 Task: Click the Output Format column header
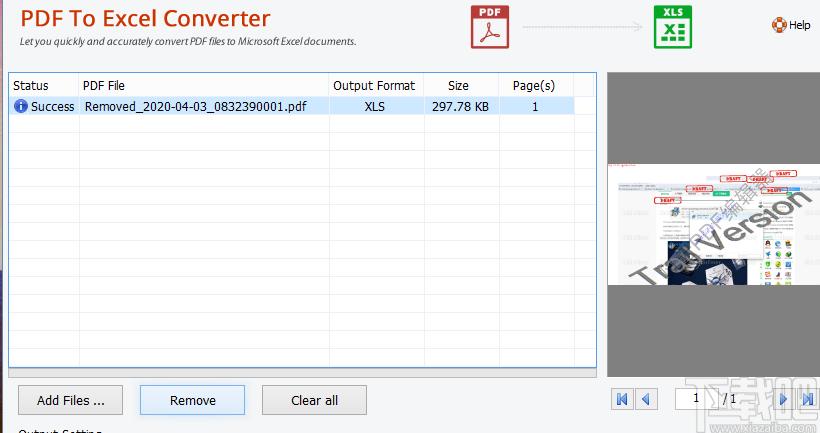pos(376,85)
